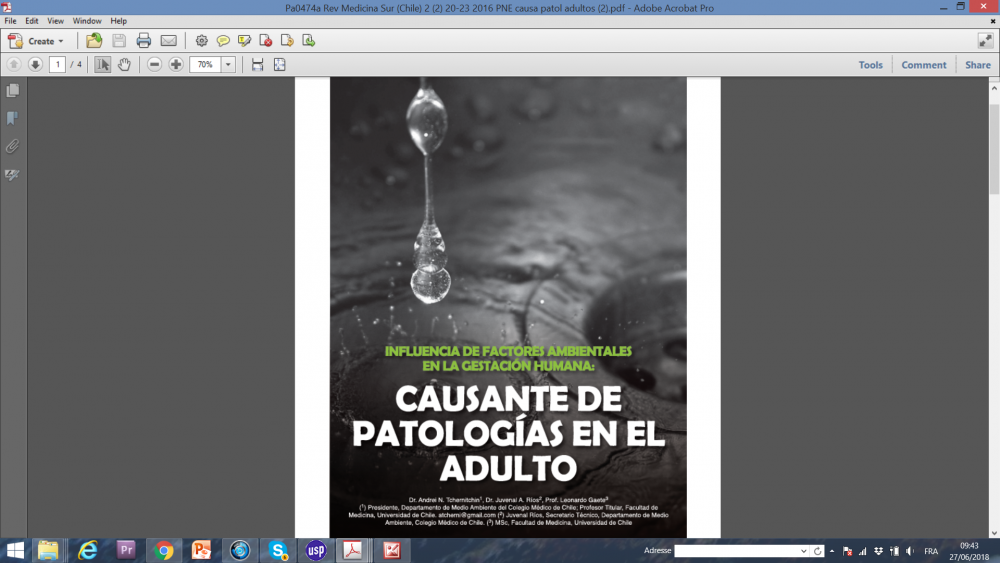Open the View menu
The image size is (1000, 563).
pyautogui.click(x=55, y=21)
